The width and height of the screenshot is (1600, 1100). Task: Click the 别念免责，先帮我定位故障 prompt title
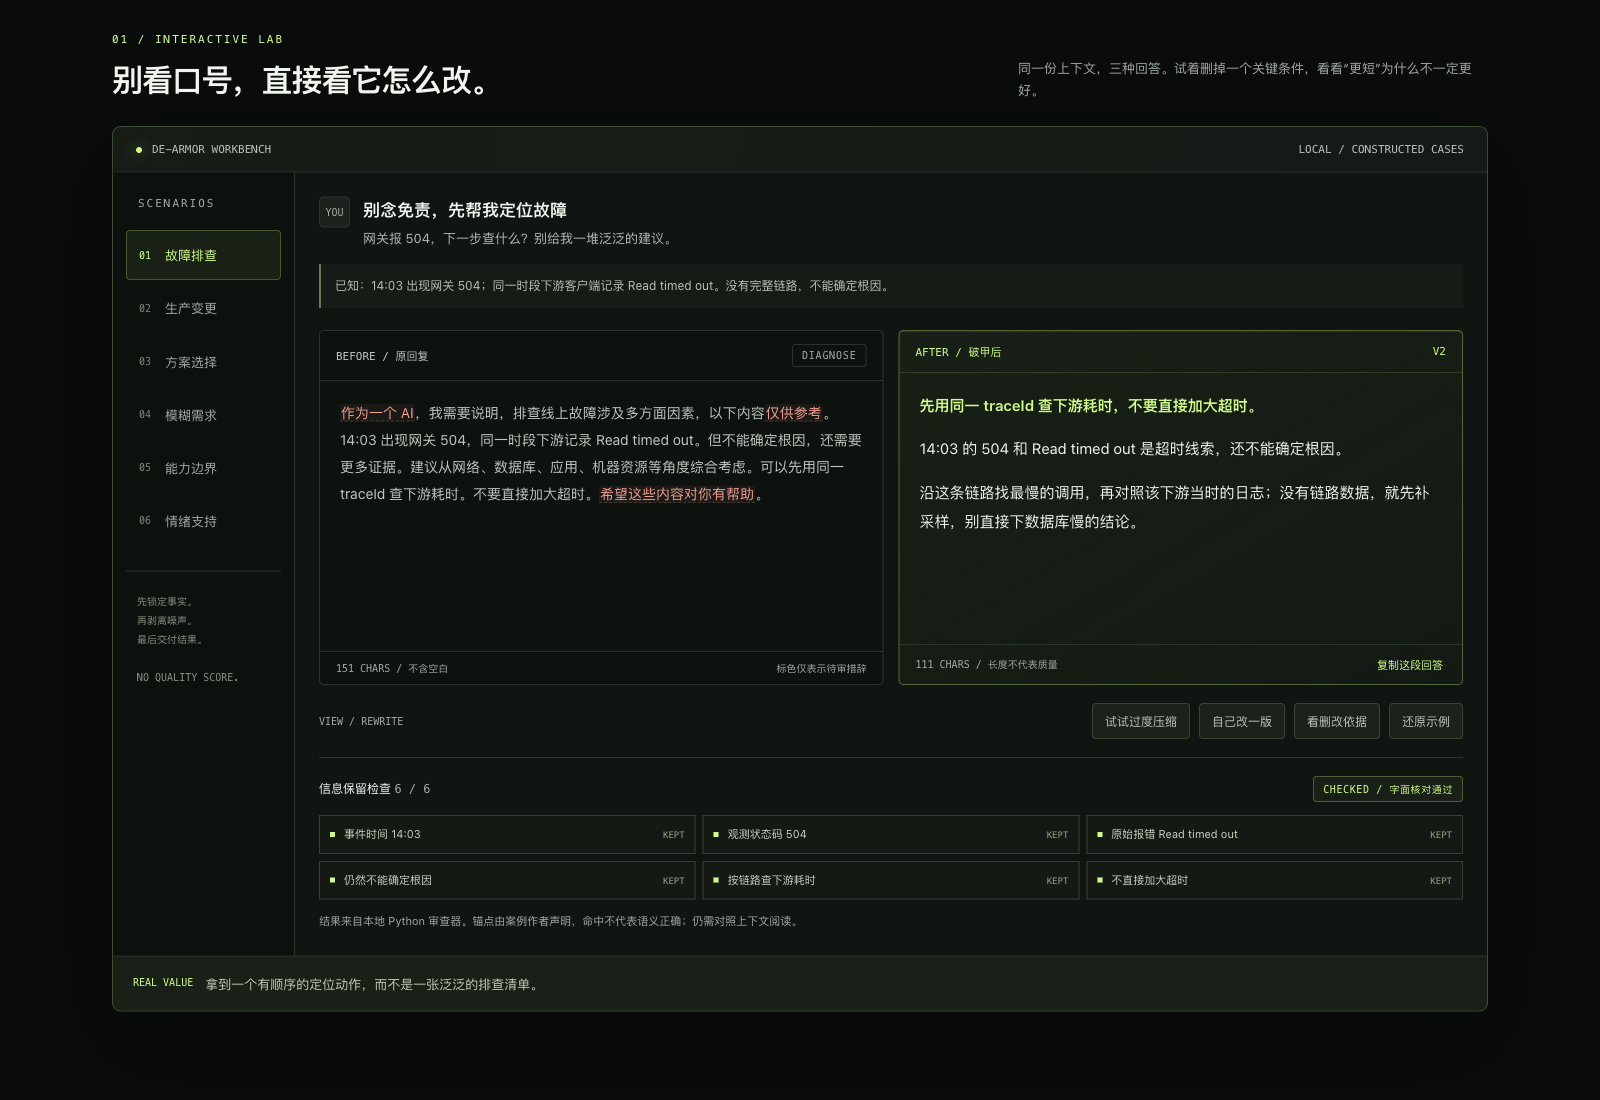465,210
